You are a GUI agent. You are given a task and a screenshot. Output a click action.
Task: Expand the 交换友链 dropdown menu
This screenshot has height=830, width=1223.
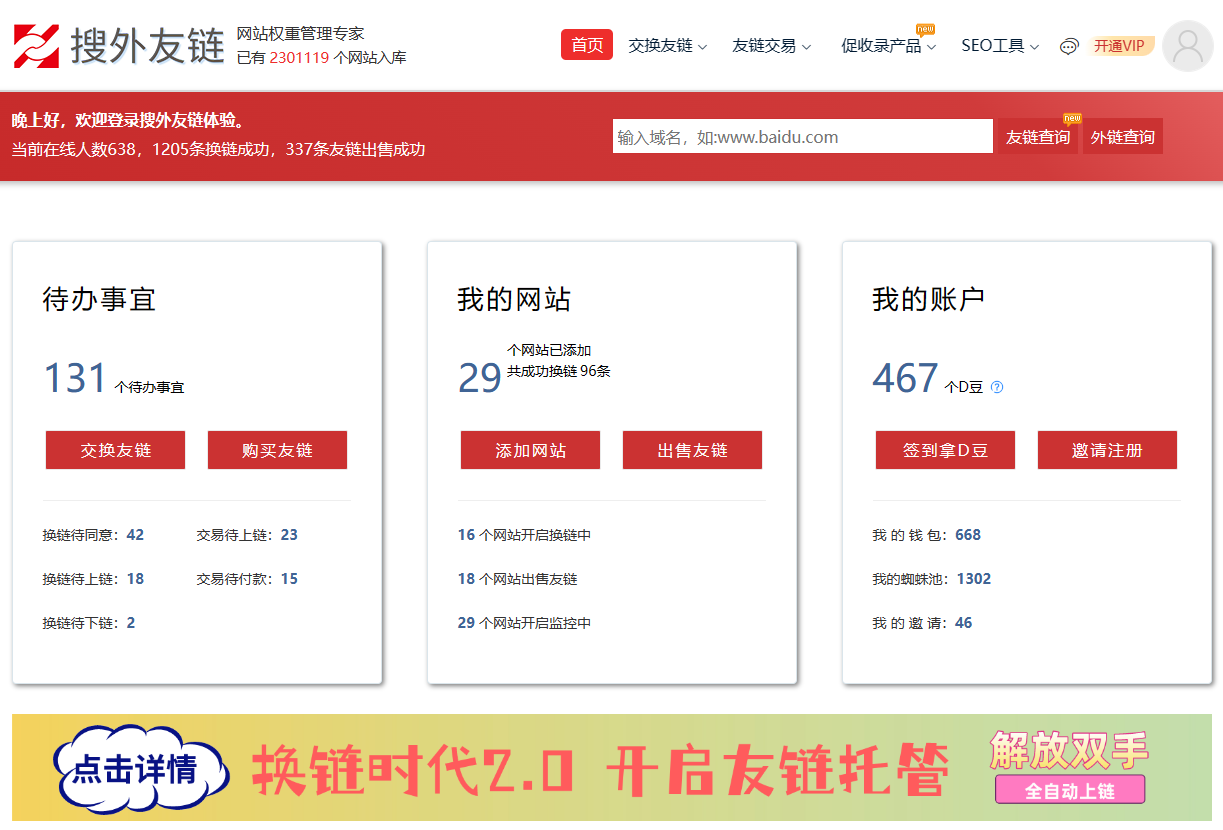point(667,46)
